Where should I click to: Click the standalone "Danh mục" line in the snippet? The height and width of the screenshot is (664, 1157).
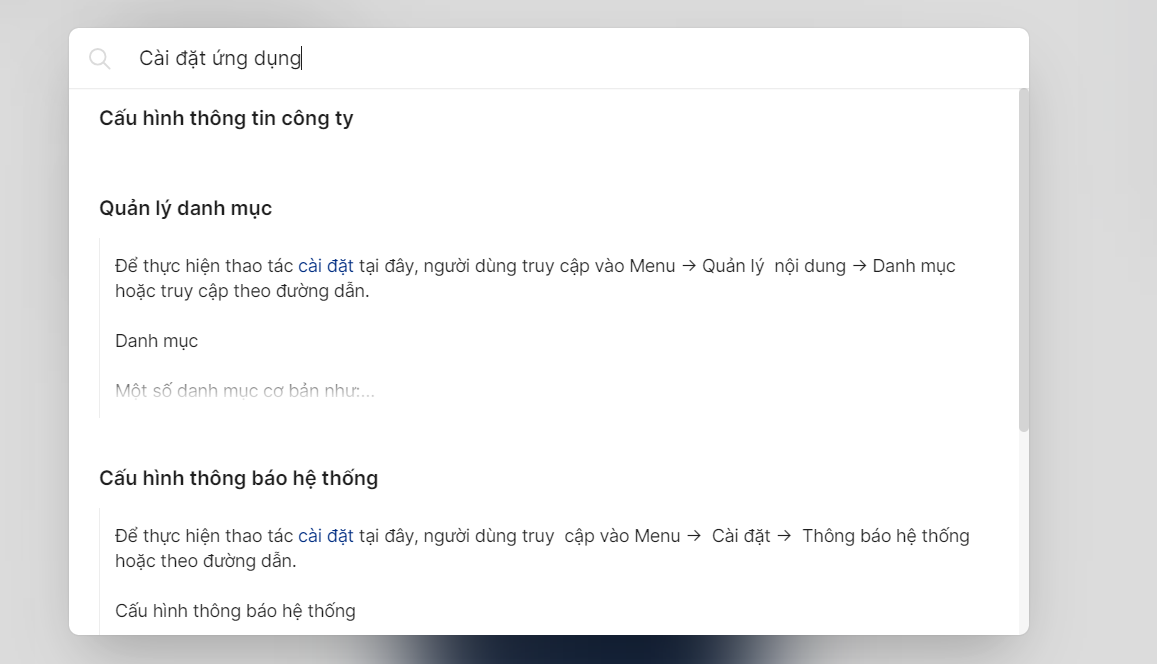pos(156,341)
